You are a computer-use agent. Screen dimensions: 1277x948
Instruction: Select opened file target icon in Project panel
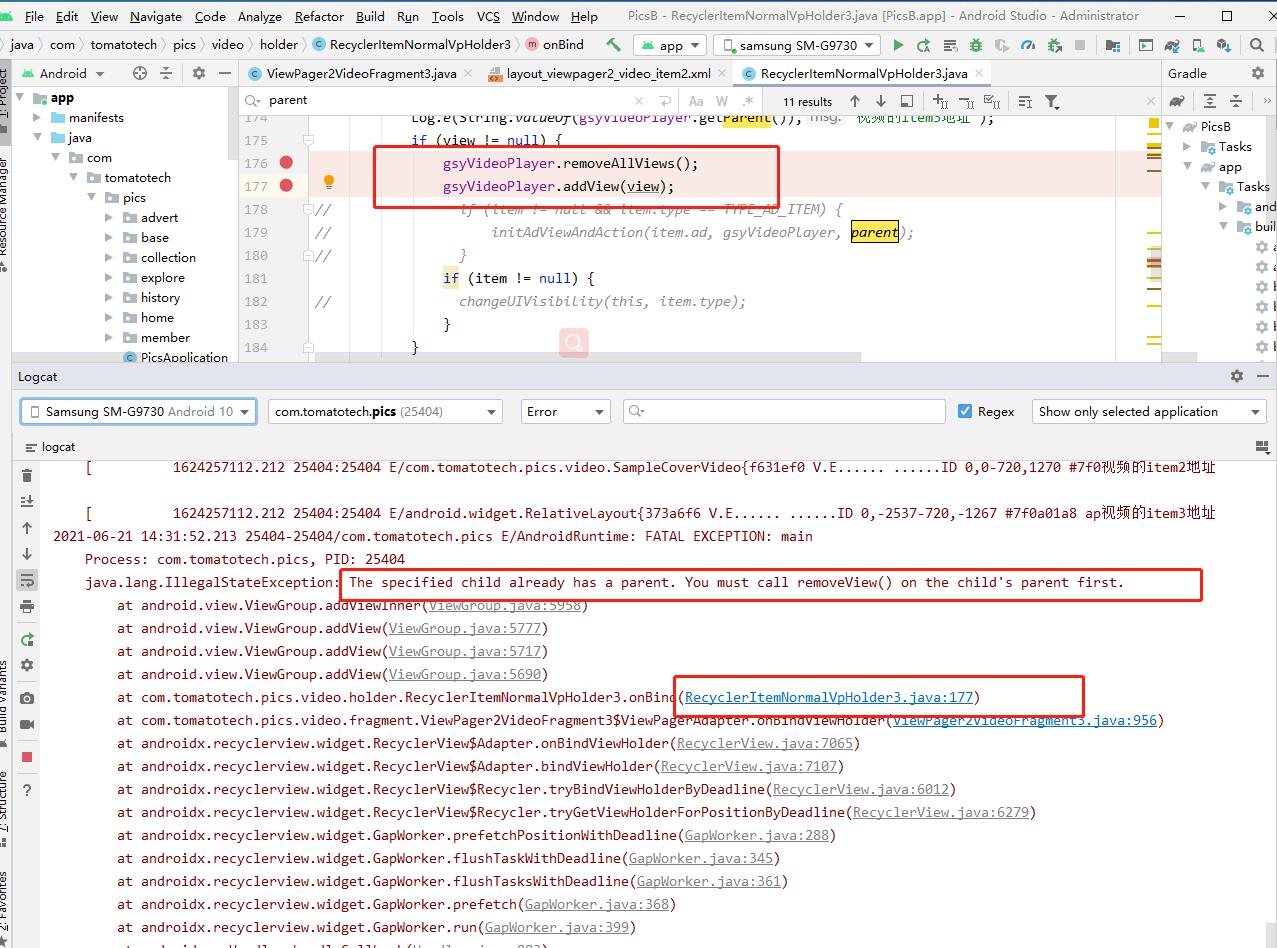(x=140, y=73)
